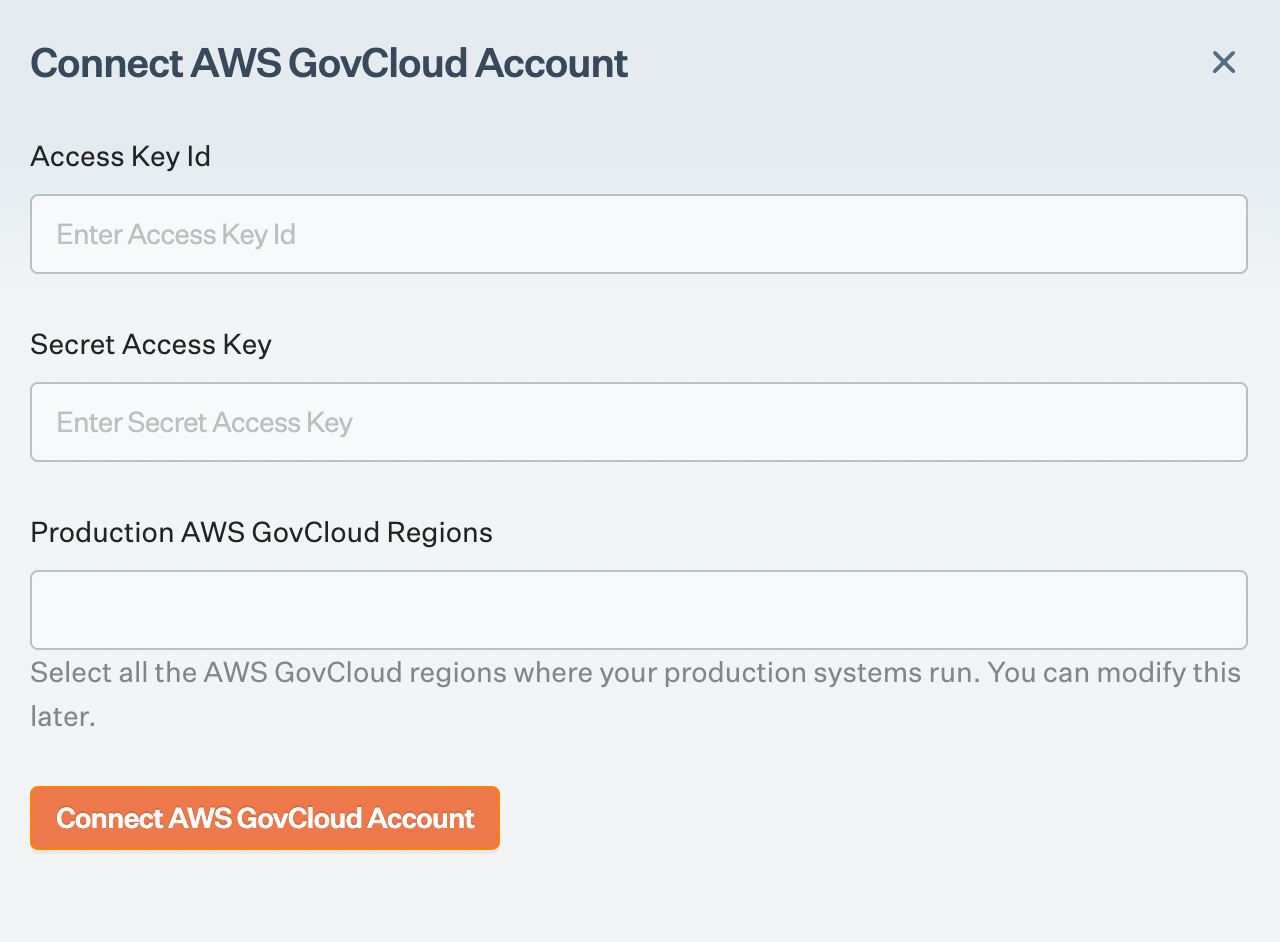Focus the Access Key Id input field

(639, 234)
